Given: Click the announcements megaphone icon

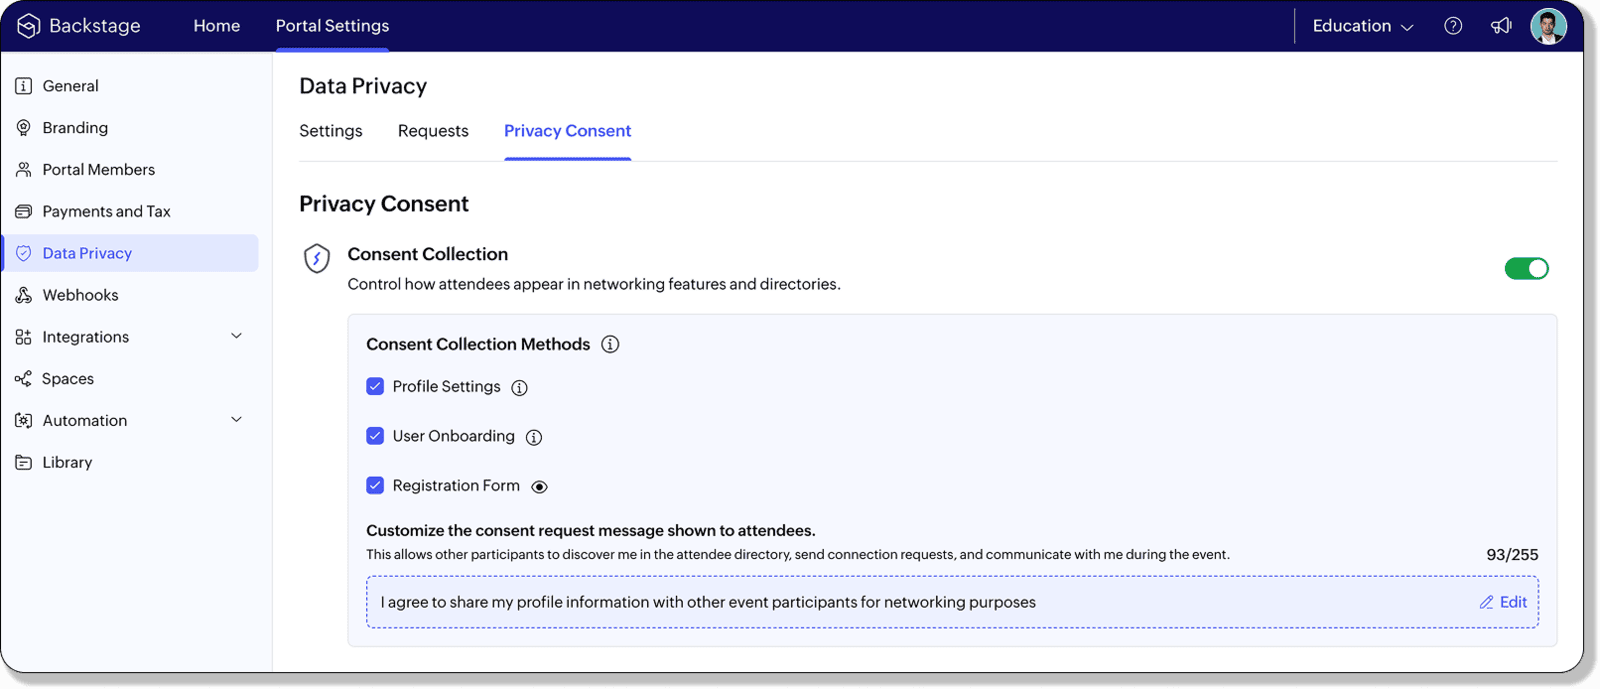Looking at the screenshot, I should click(x=1501, y=26).
